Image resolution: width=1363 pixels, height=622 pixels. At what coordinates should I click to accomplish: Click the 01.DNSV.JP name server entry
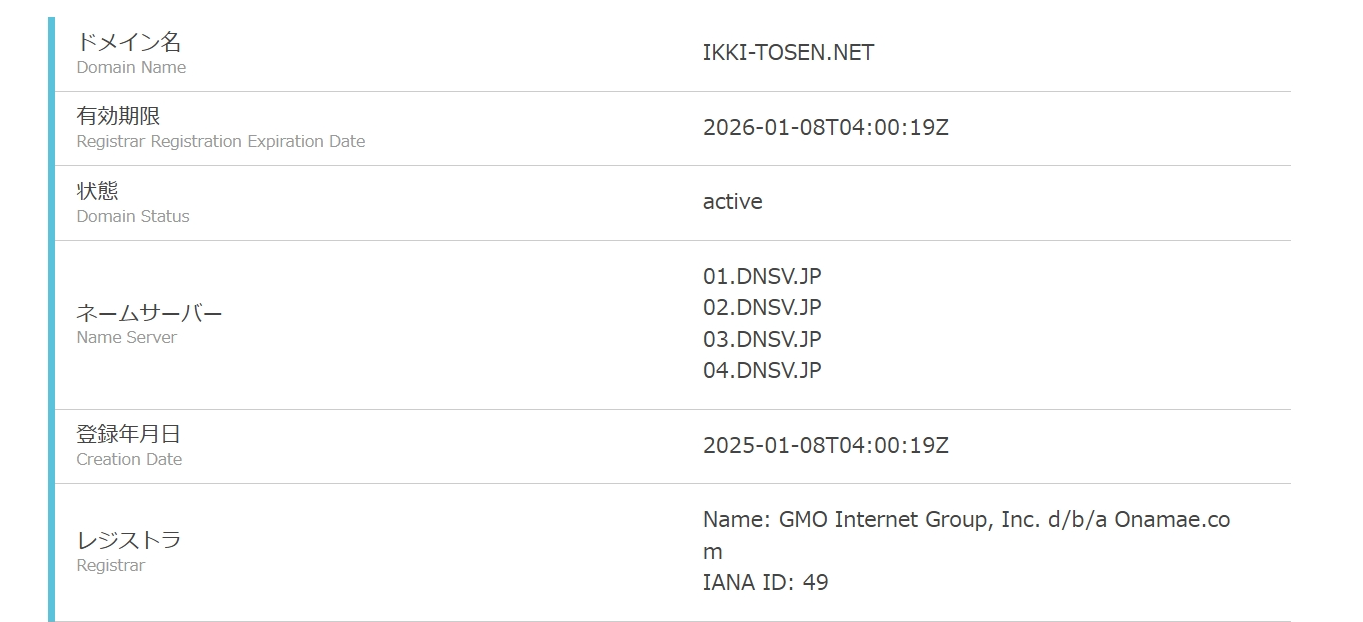click(x=761, y=277)
